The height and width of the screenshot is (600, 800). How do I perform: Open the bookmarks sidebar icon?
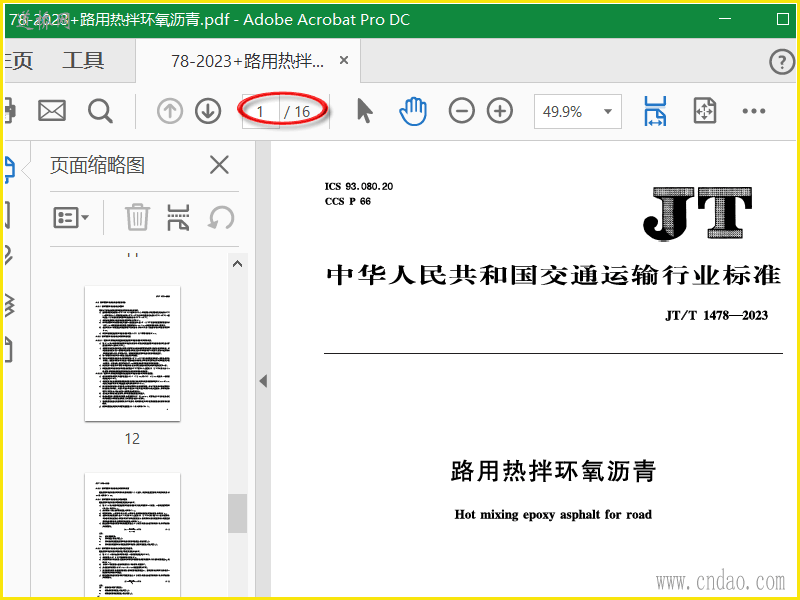tap(8, 214)
